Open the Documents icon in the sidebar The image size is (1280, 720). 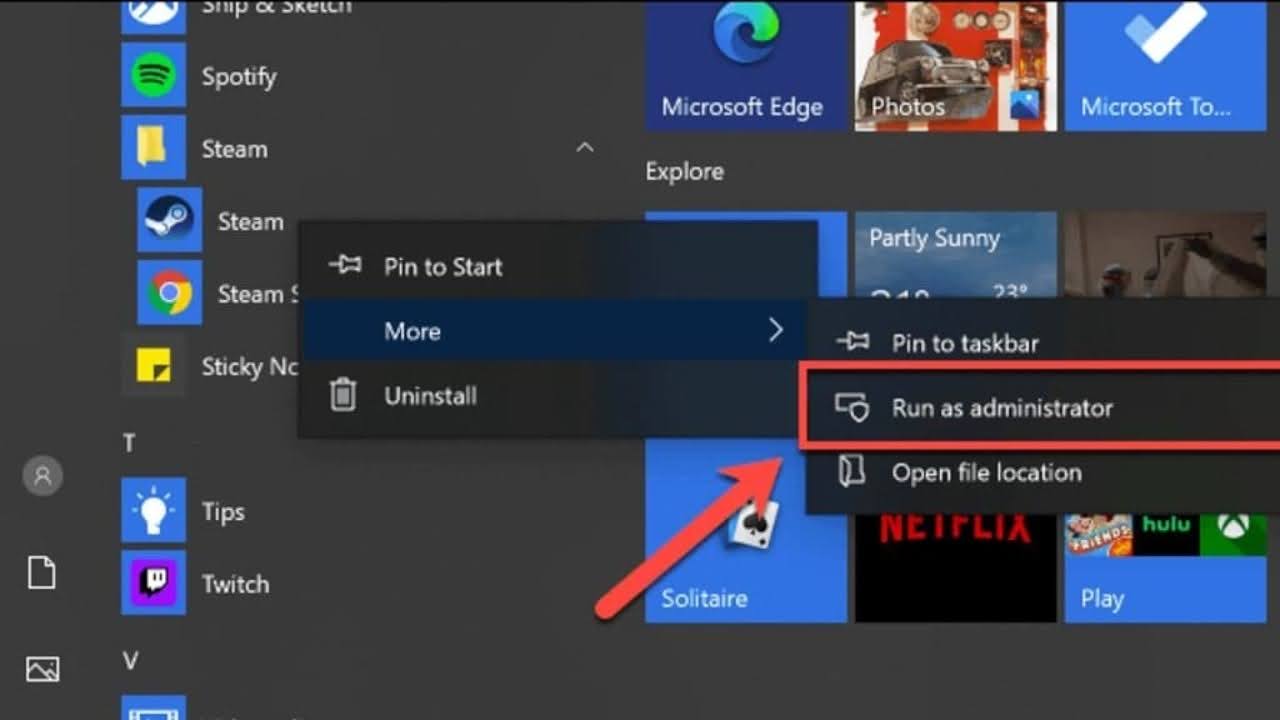41,573
